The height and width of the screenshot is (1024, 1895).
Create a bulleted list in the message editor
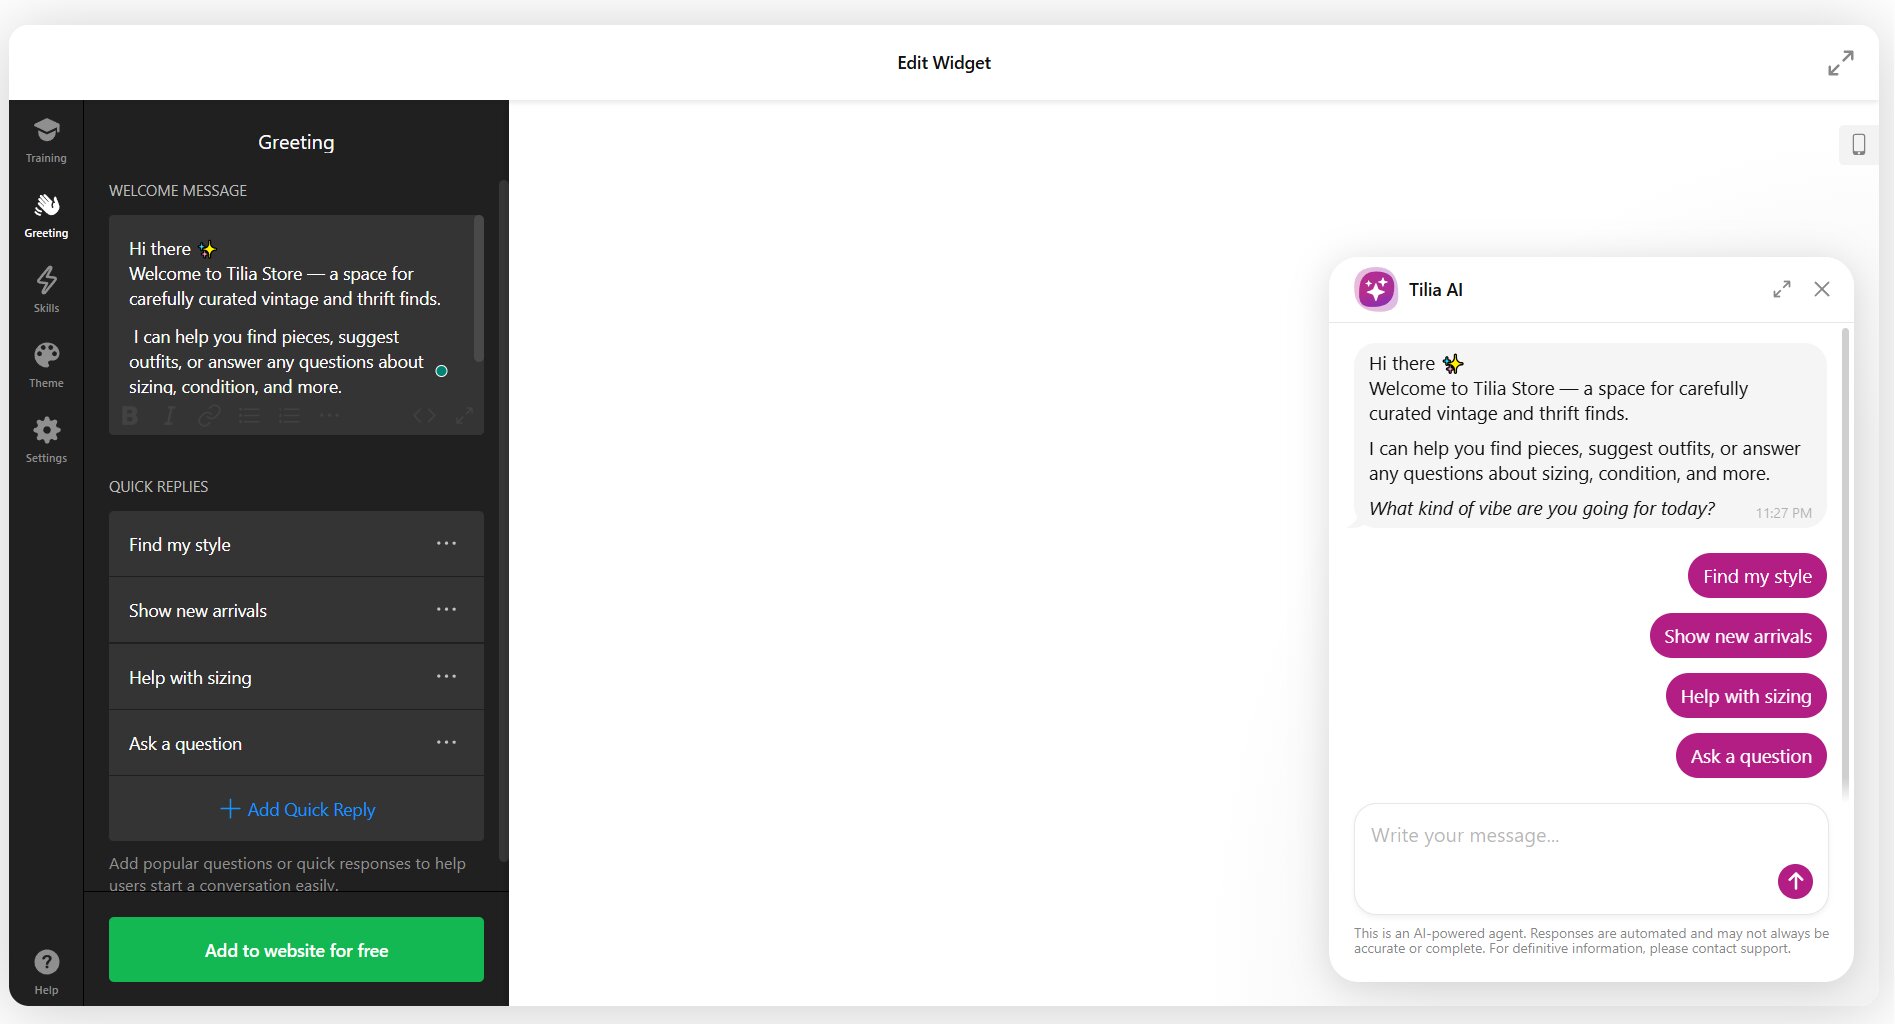(249, 416)
